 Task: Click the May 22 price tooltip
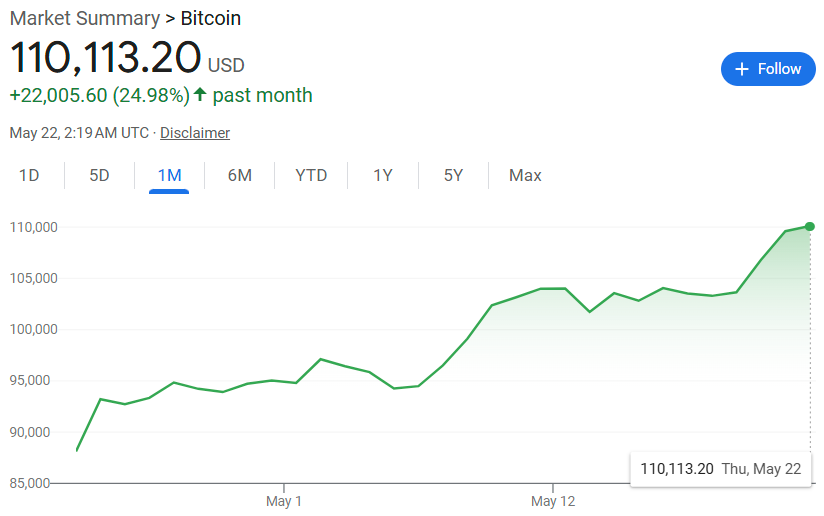click(x=720, y=468)
